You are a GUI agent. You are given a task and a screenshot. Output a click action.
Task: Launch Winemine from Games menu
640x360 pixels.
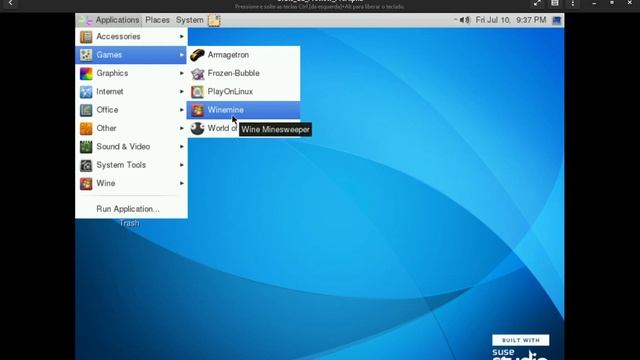(243, 110)
